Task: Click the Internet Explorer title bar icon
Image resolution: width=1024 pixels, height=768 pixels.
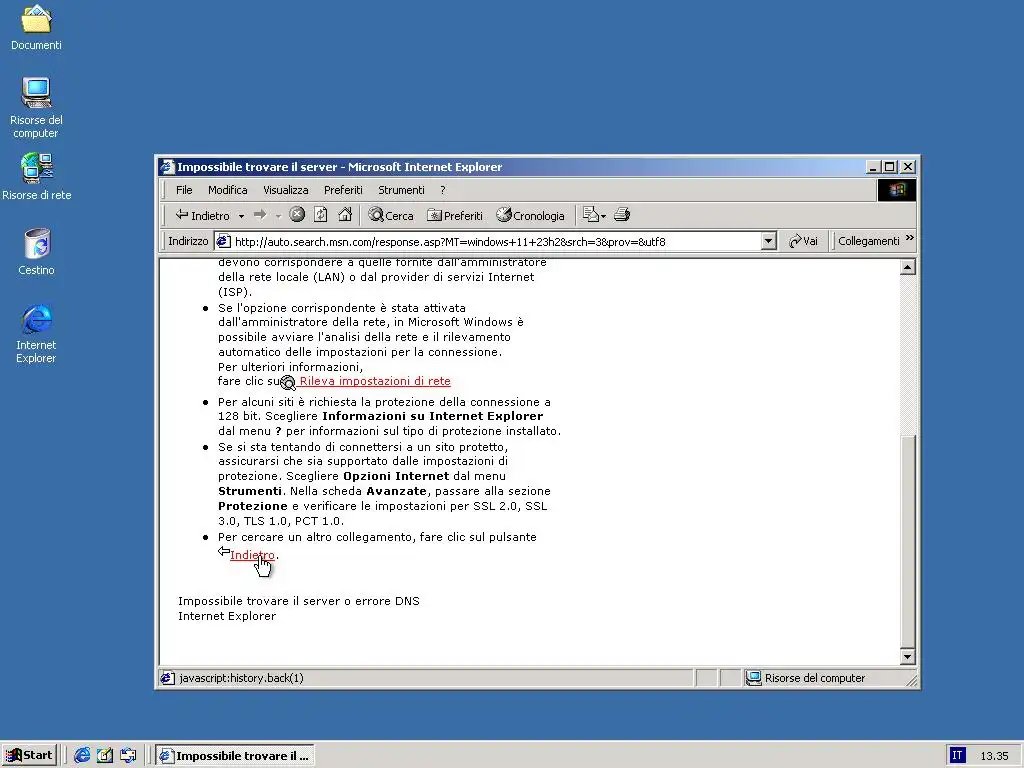Action: pos(167,167)
